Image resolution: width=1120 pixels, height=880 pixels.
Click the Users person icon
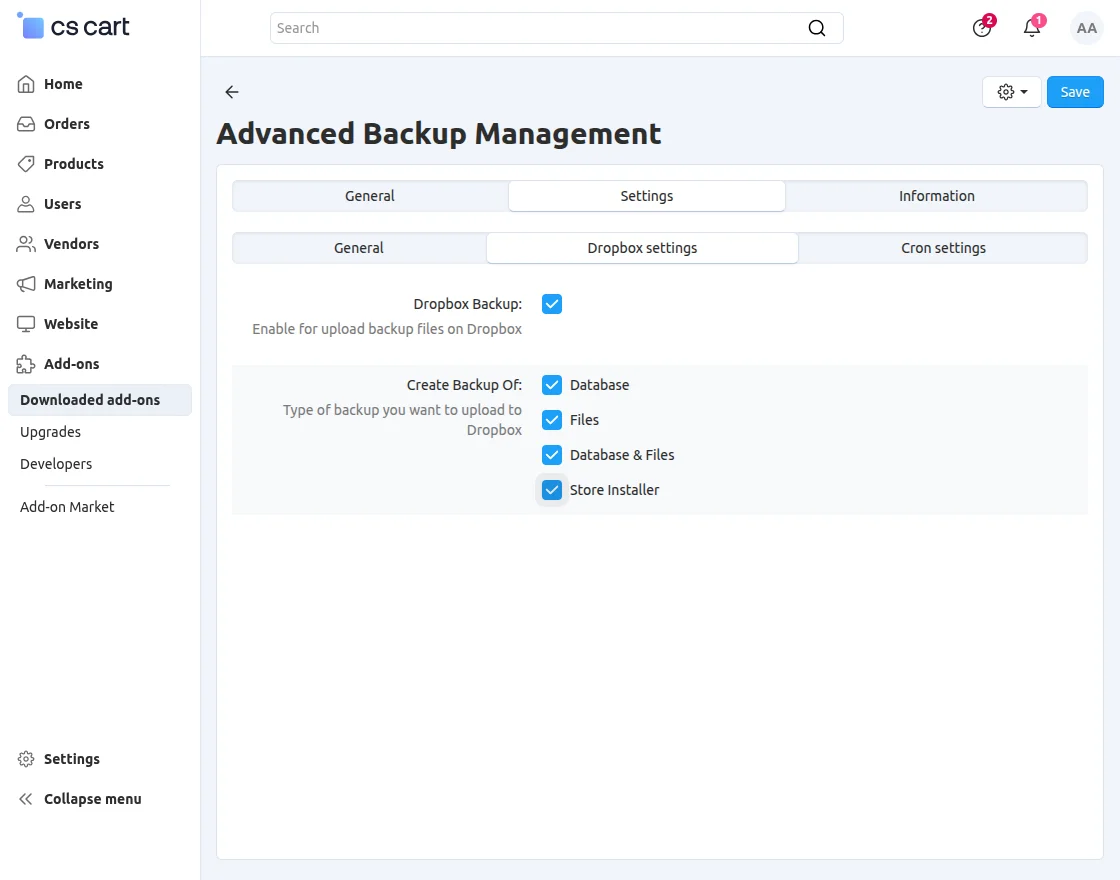point(26,204)
